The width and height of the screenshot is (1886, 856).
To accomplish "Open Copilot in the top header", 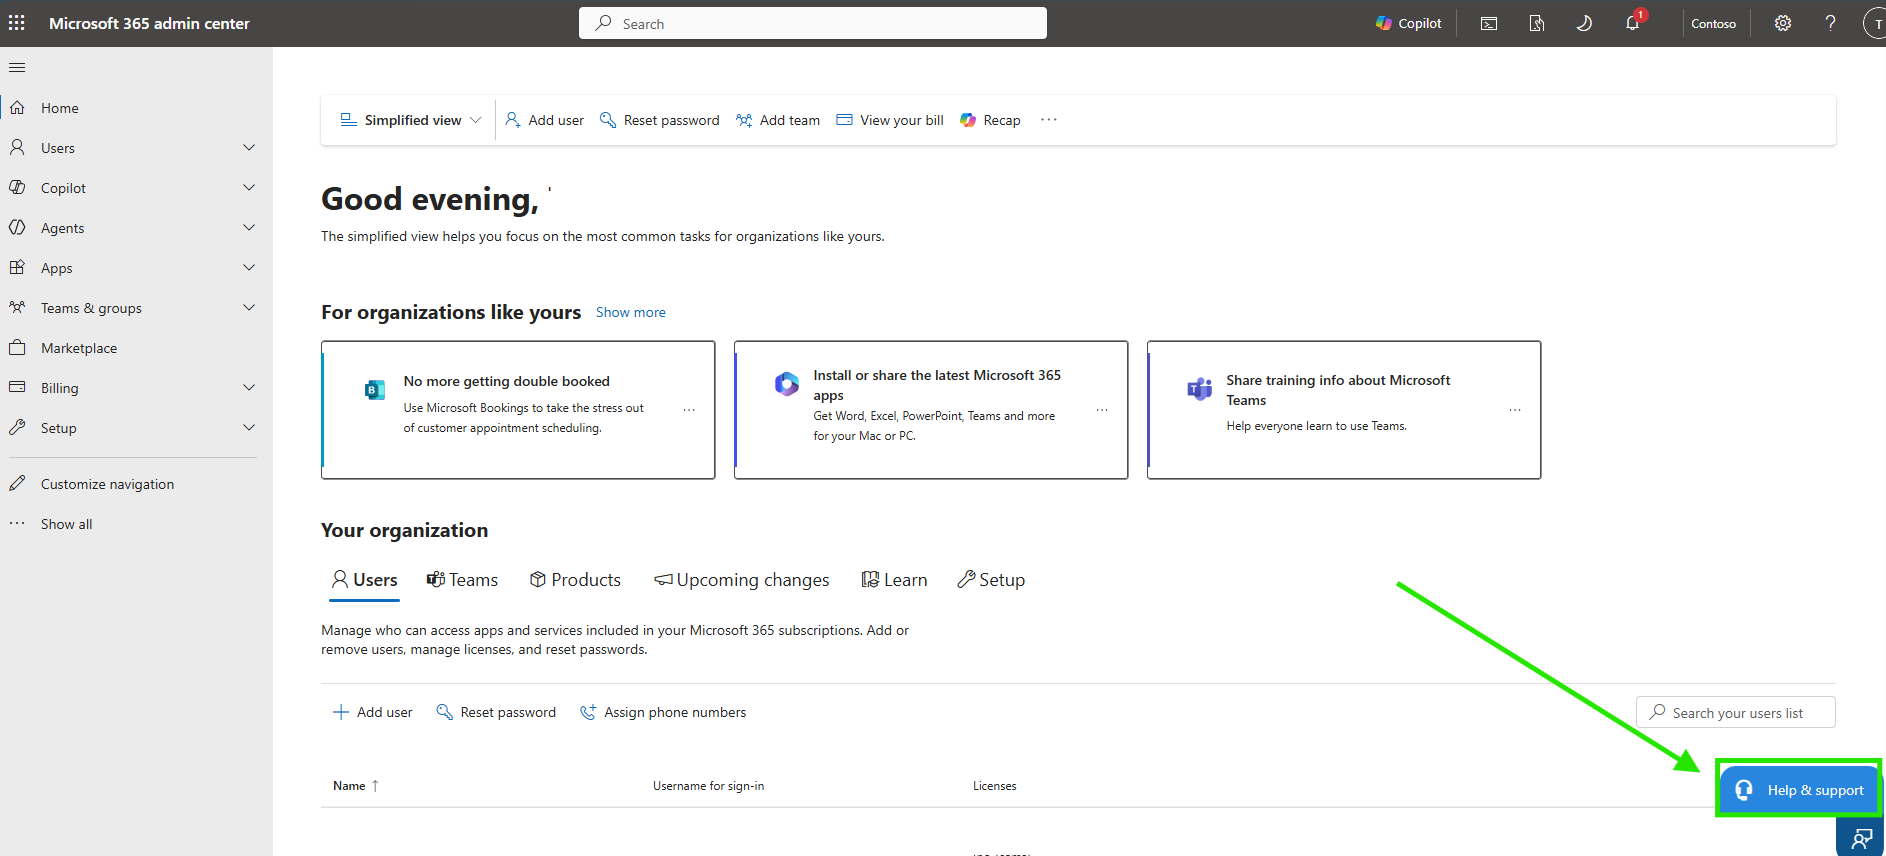I will [1408, 23].
